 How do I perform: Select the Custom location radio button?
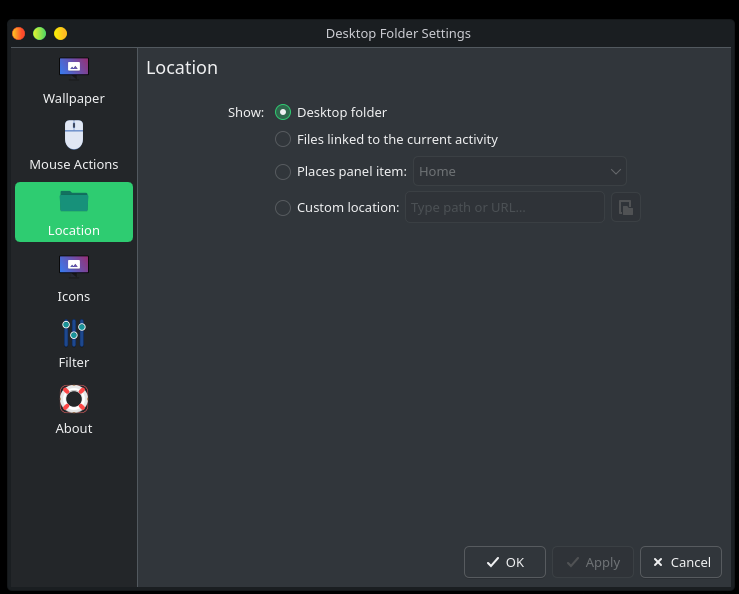coord(283,208)
